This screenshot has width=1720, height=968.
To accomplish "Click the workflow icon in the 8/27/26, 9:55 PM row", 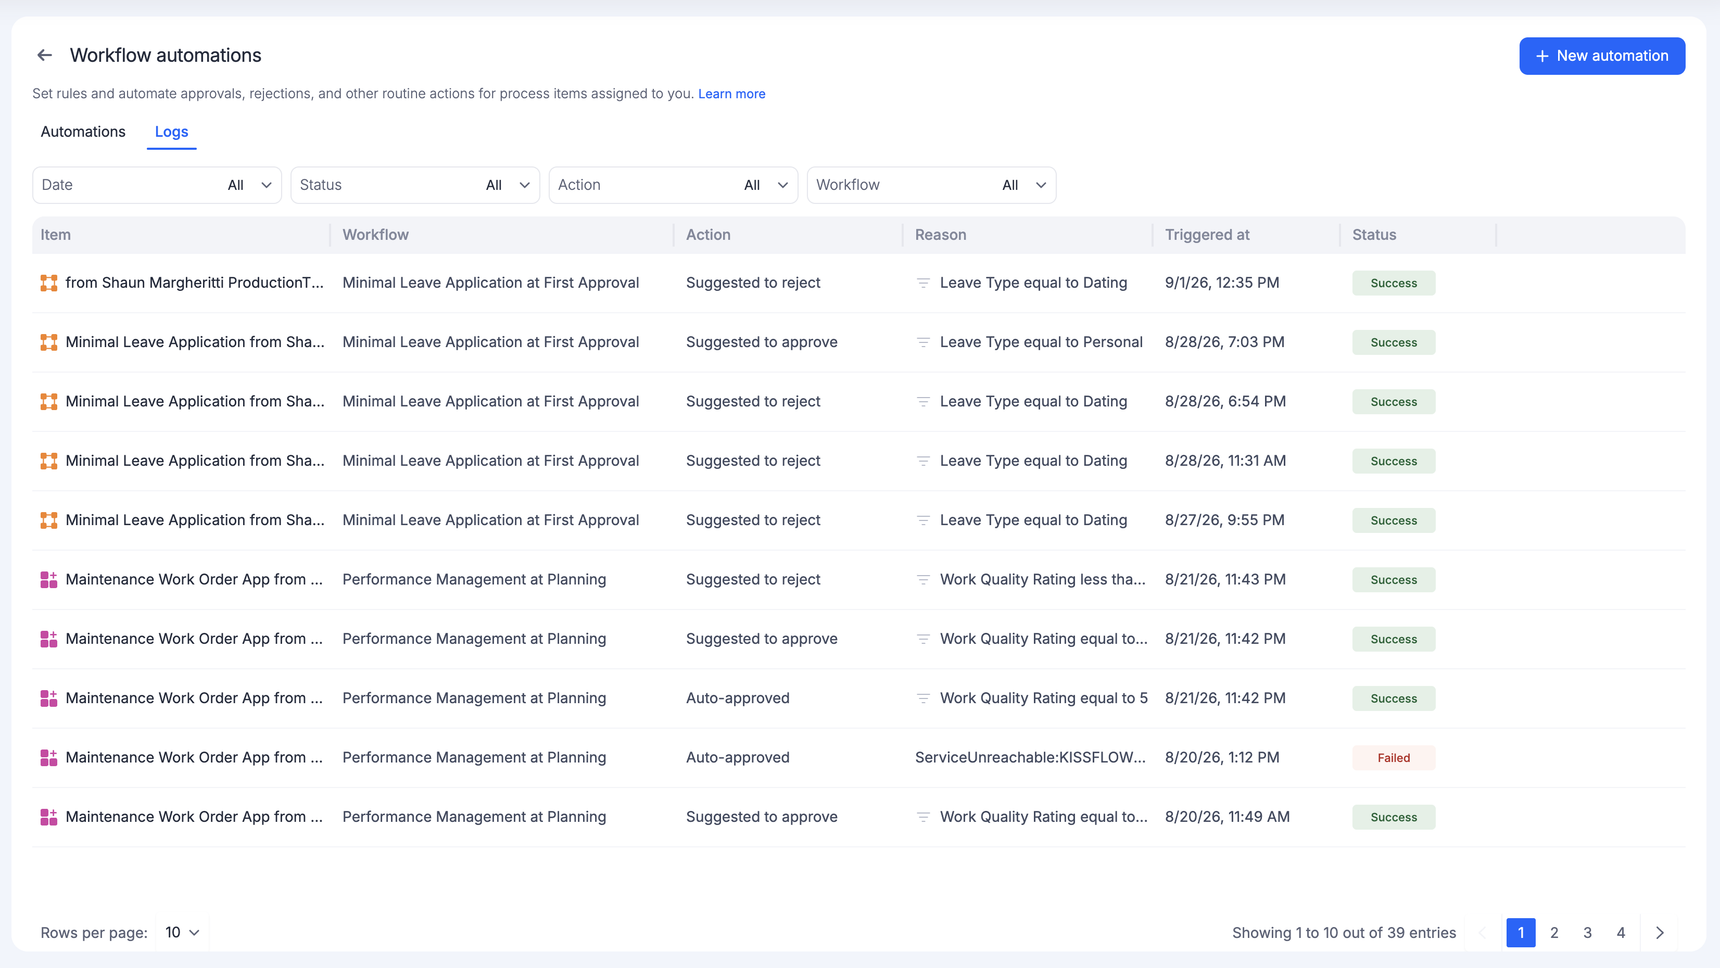I will tap(48, 520).
